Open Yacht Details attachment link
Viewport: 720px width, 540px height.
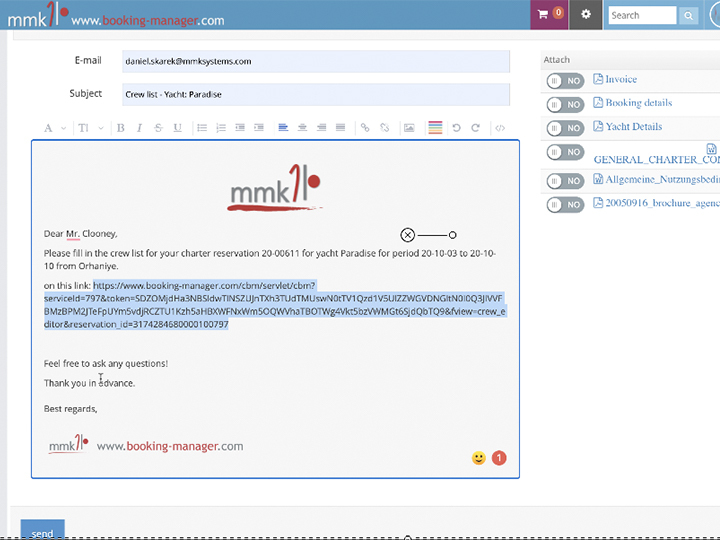point(633,127)
